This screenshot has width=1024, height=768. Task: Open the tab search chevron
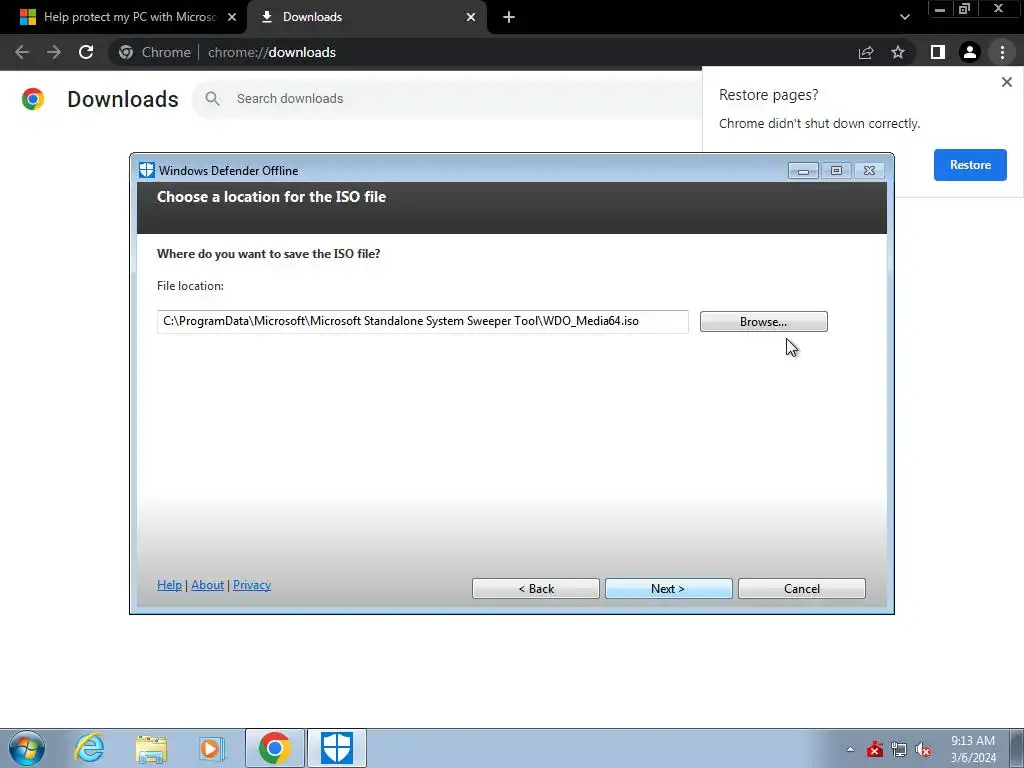coord(904,17)
